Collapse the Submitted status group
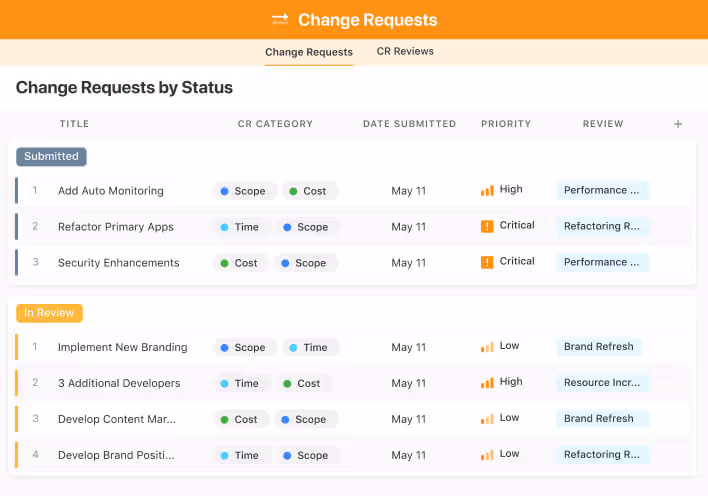Screen dimensions: 708x496 pyautogui.click(x=51, y=156)
